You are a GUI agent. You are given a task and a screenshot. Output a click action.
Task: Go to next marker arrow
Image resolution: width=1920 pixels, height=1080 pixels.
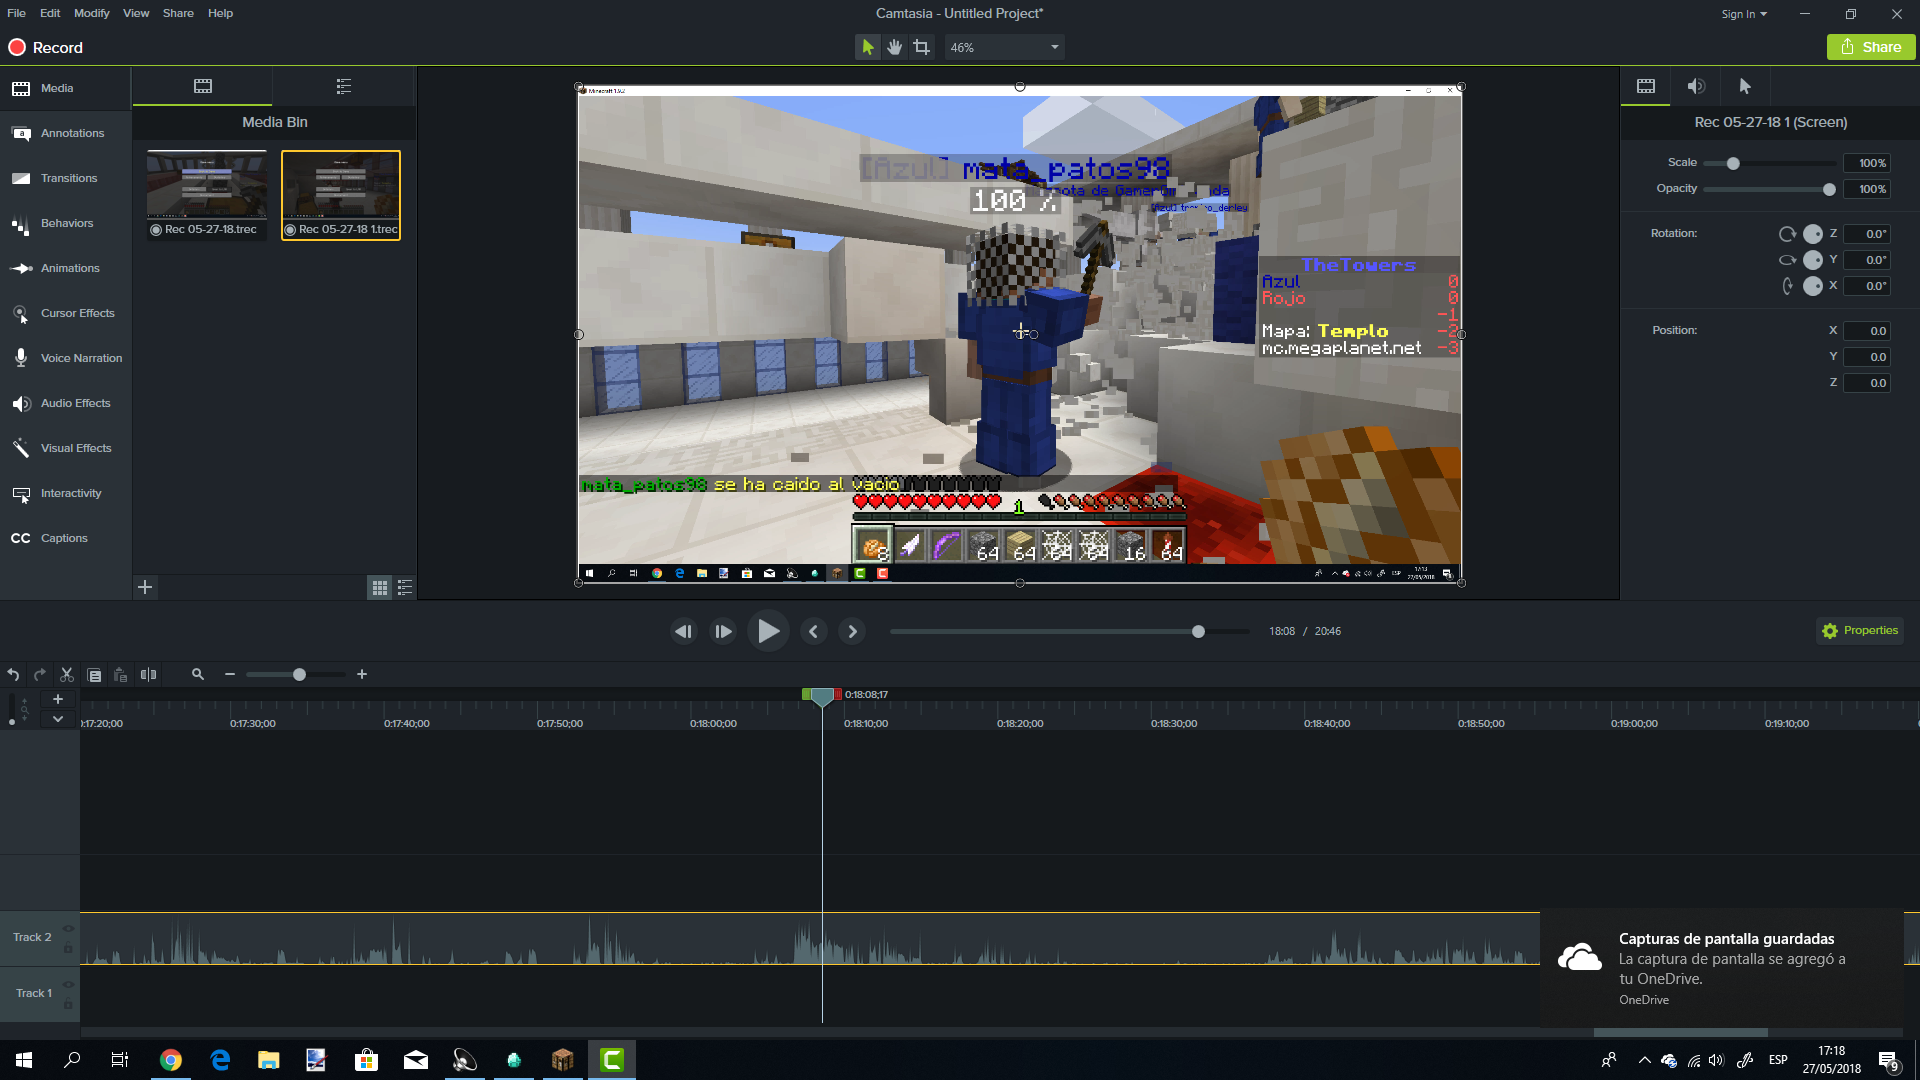click(x=852, y=631)
